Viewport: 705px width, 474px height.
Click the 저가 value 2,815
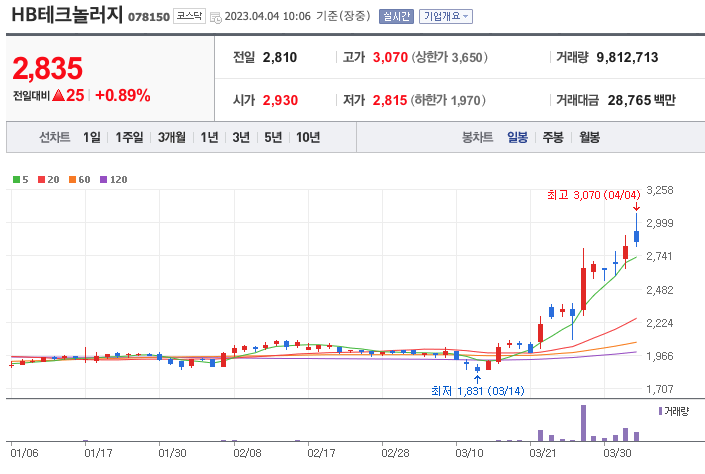pos(390,100)
